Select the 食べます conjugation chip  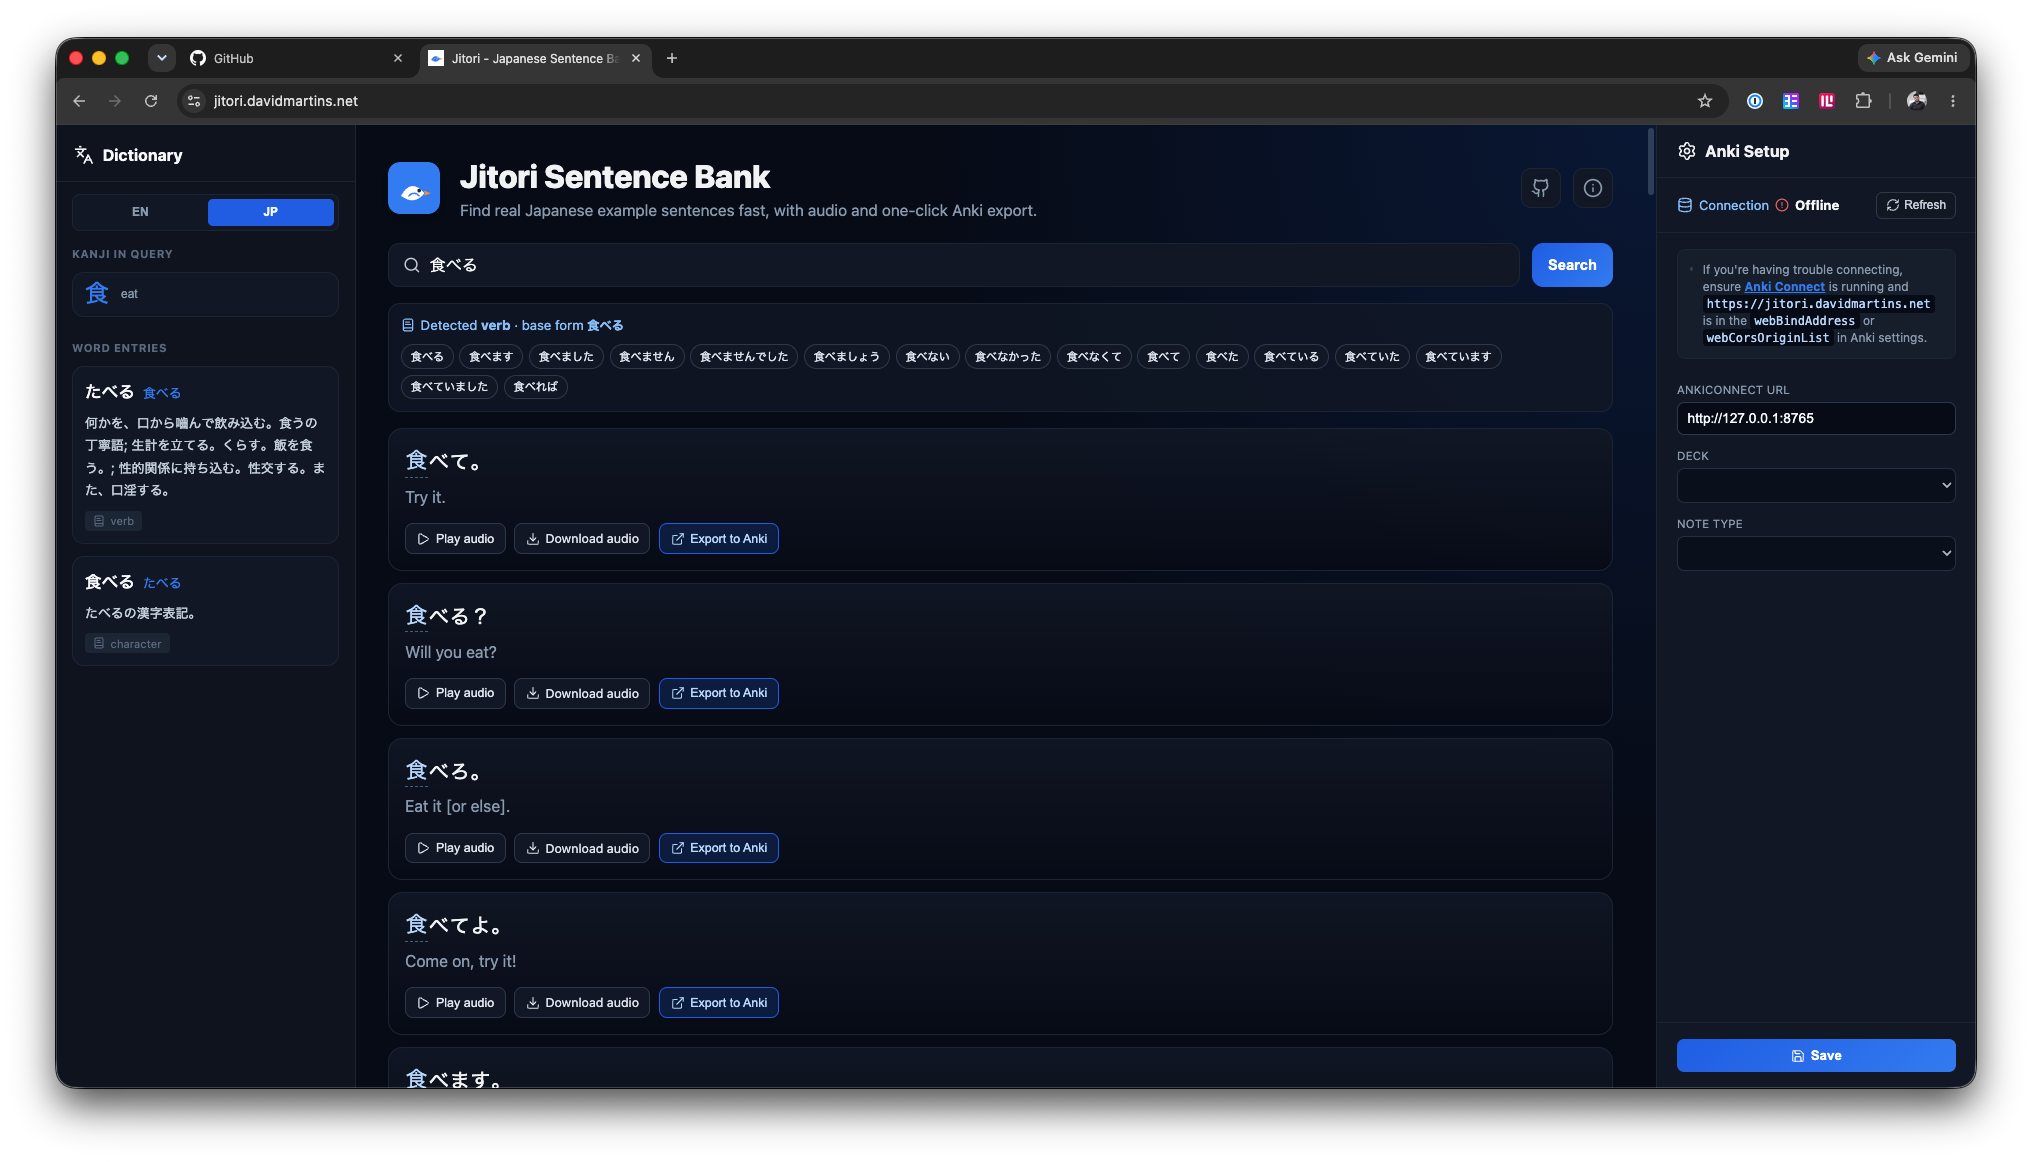coord(491,357)
